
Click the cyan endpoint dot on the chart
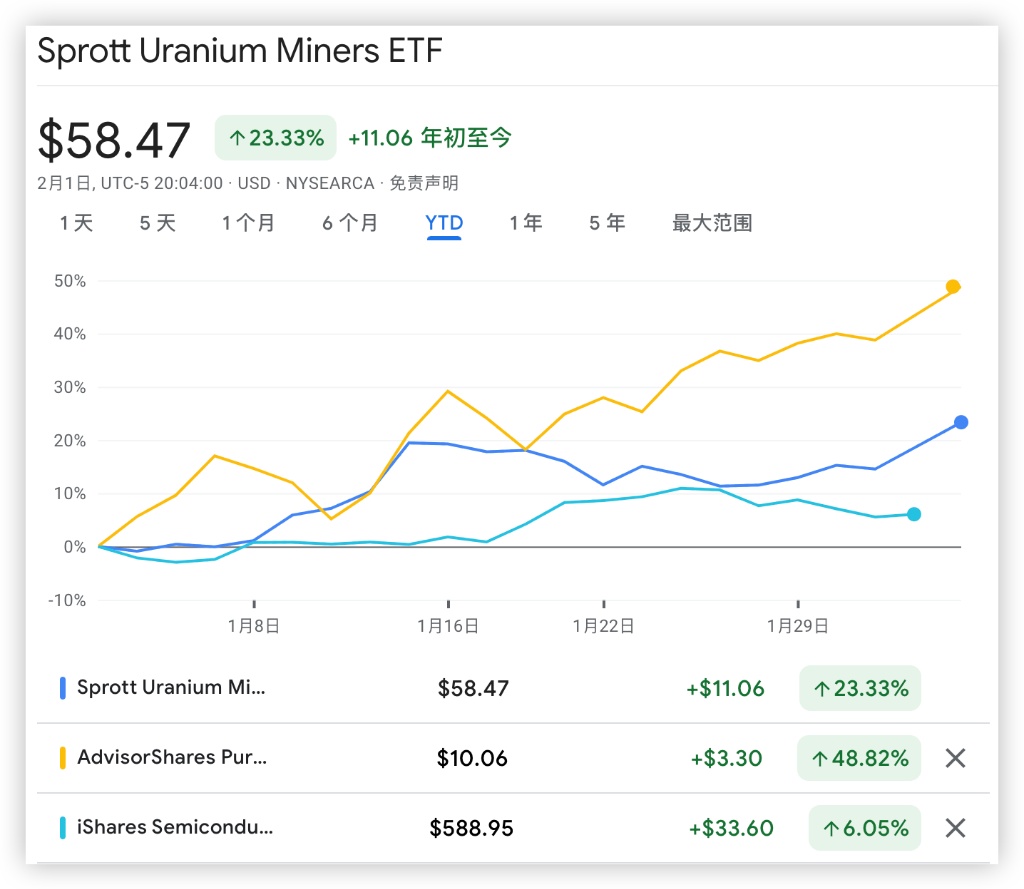click(x=913, y=514)
